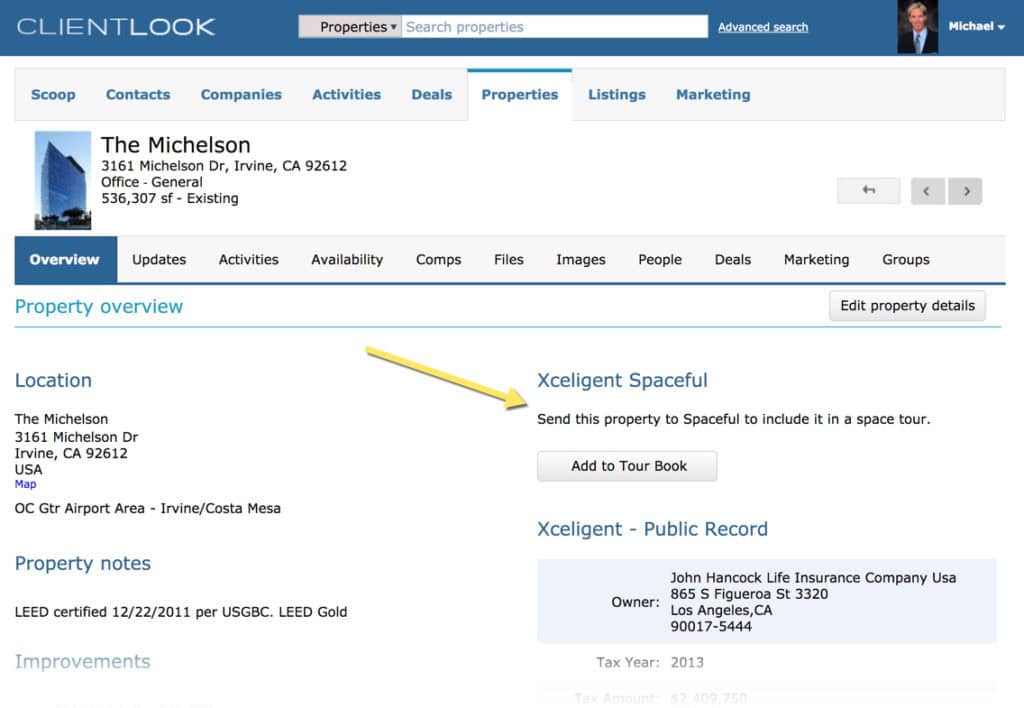Switch to the Availability sub-tab
Image resolution: width=1024 pixels, height=708 pixels.
347,259
